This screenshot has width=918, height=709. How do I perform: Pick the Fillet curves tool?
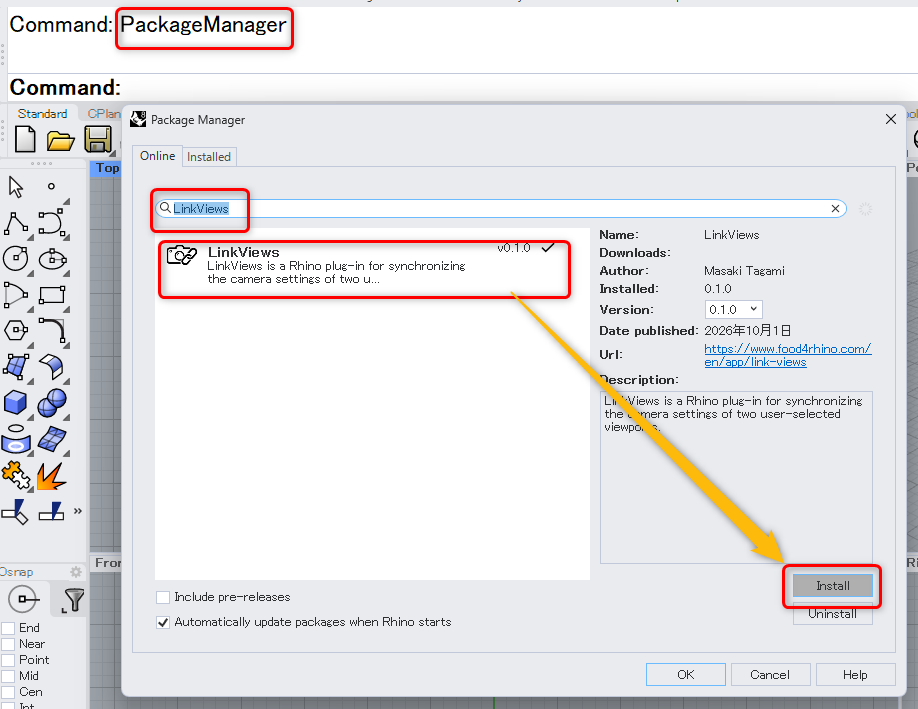(52, 331)
